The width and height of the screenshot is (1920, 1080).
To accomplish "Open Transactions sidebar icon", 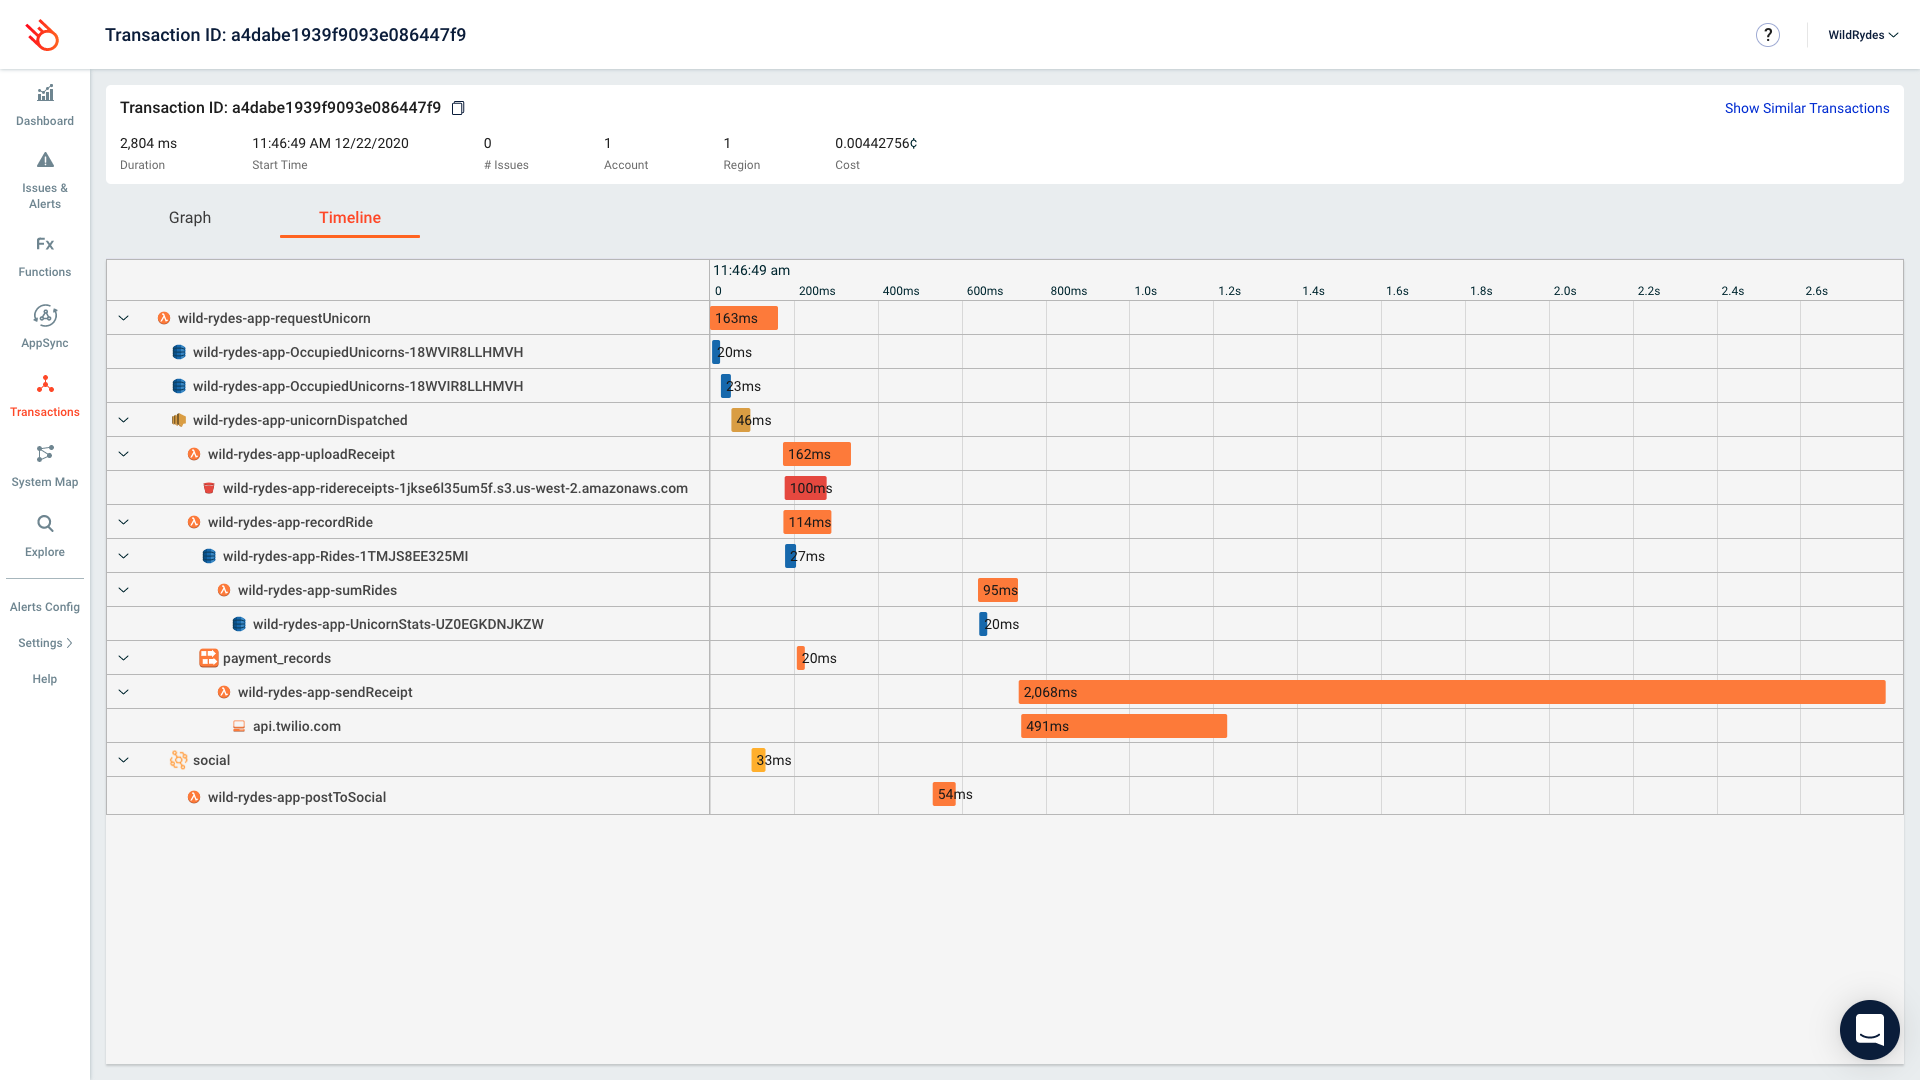I will click(45, 384).
